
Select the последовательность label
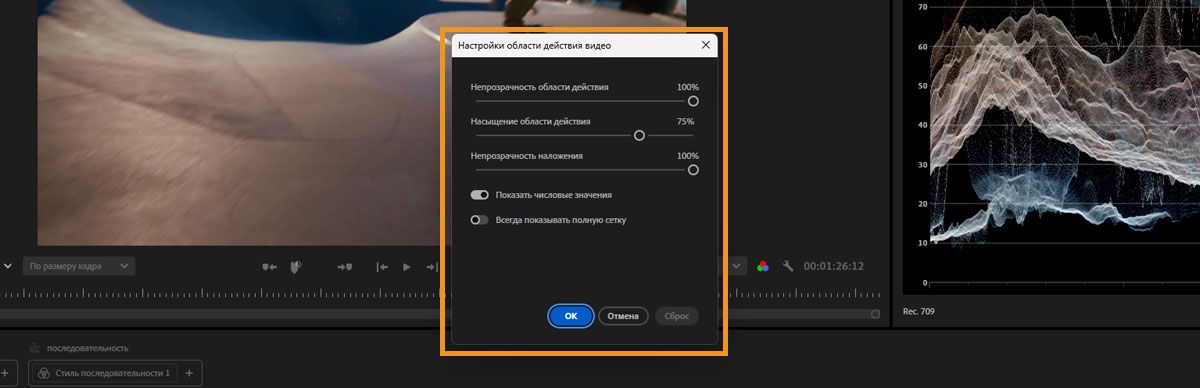point(88,348)
